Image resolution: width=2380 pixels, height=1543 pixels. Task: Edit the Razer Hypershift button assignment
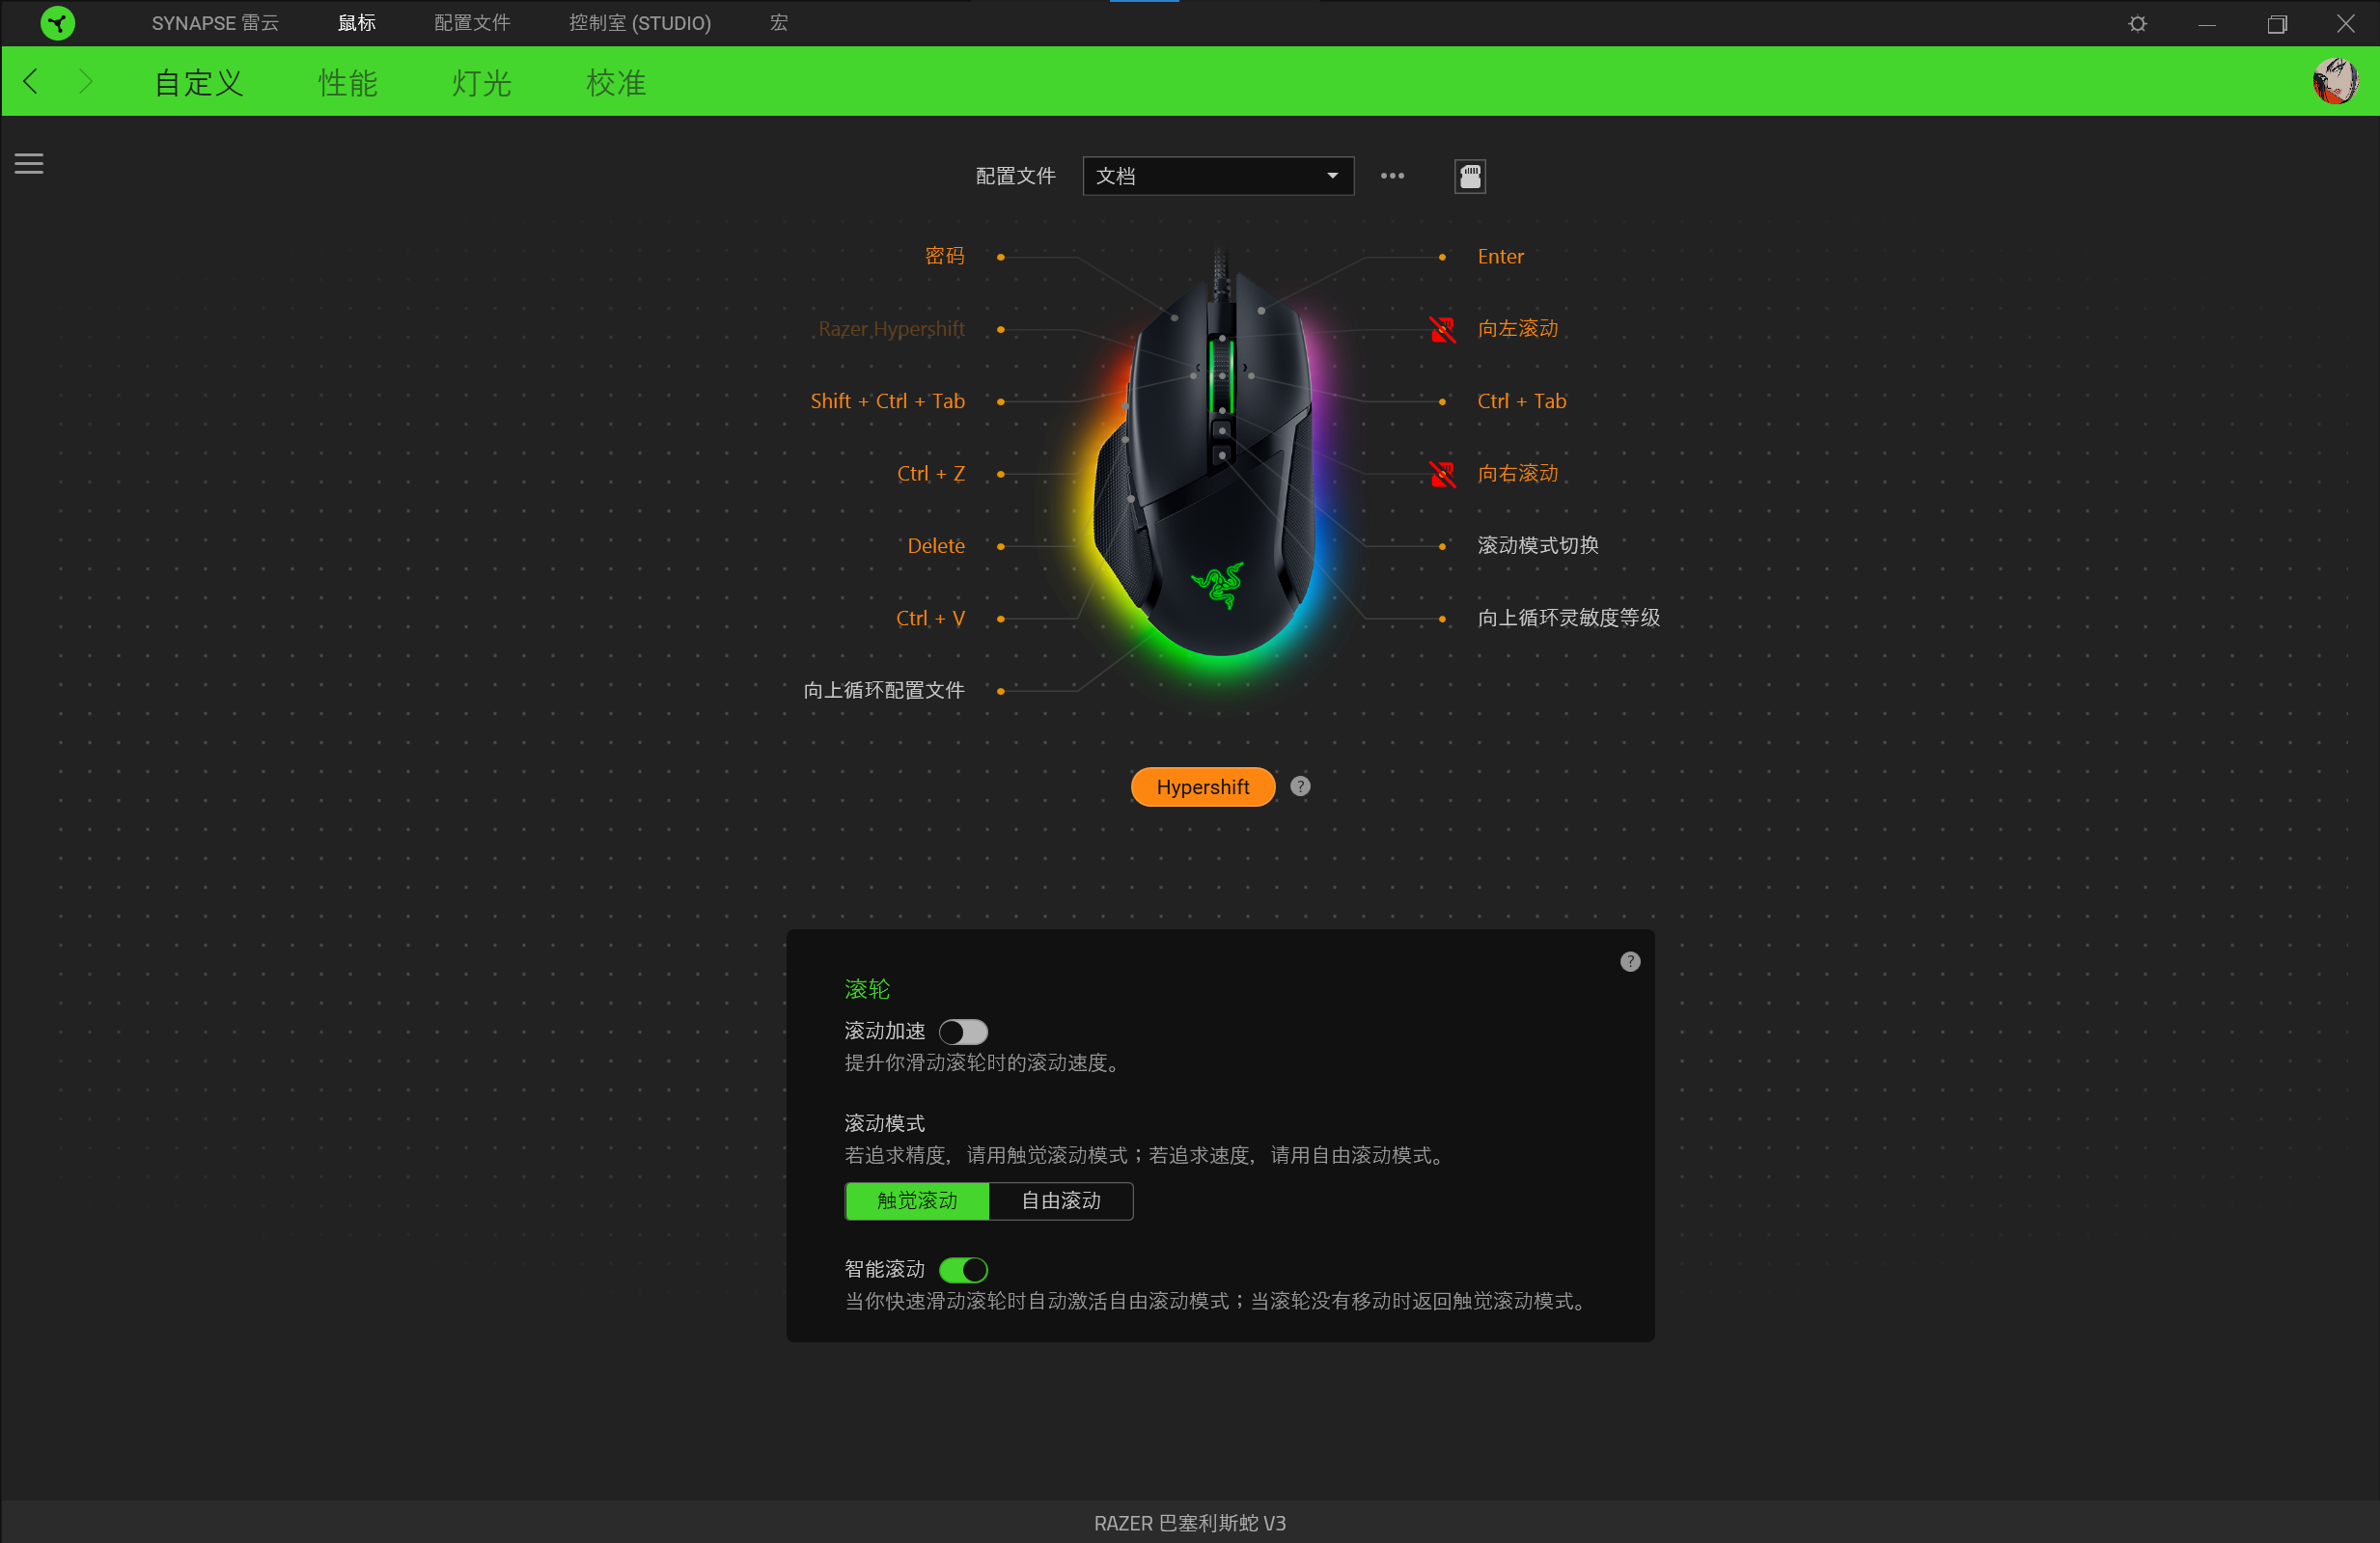click(891, 329)
